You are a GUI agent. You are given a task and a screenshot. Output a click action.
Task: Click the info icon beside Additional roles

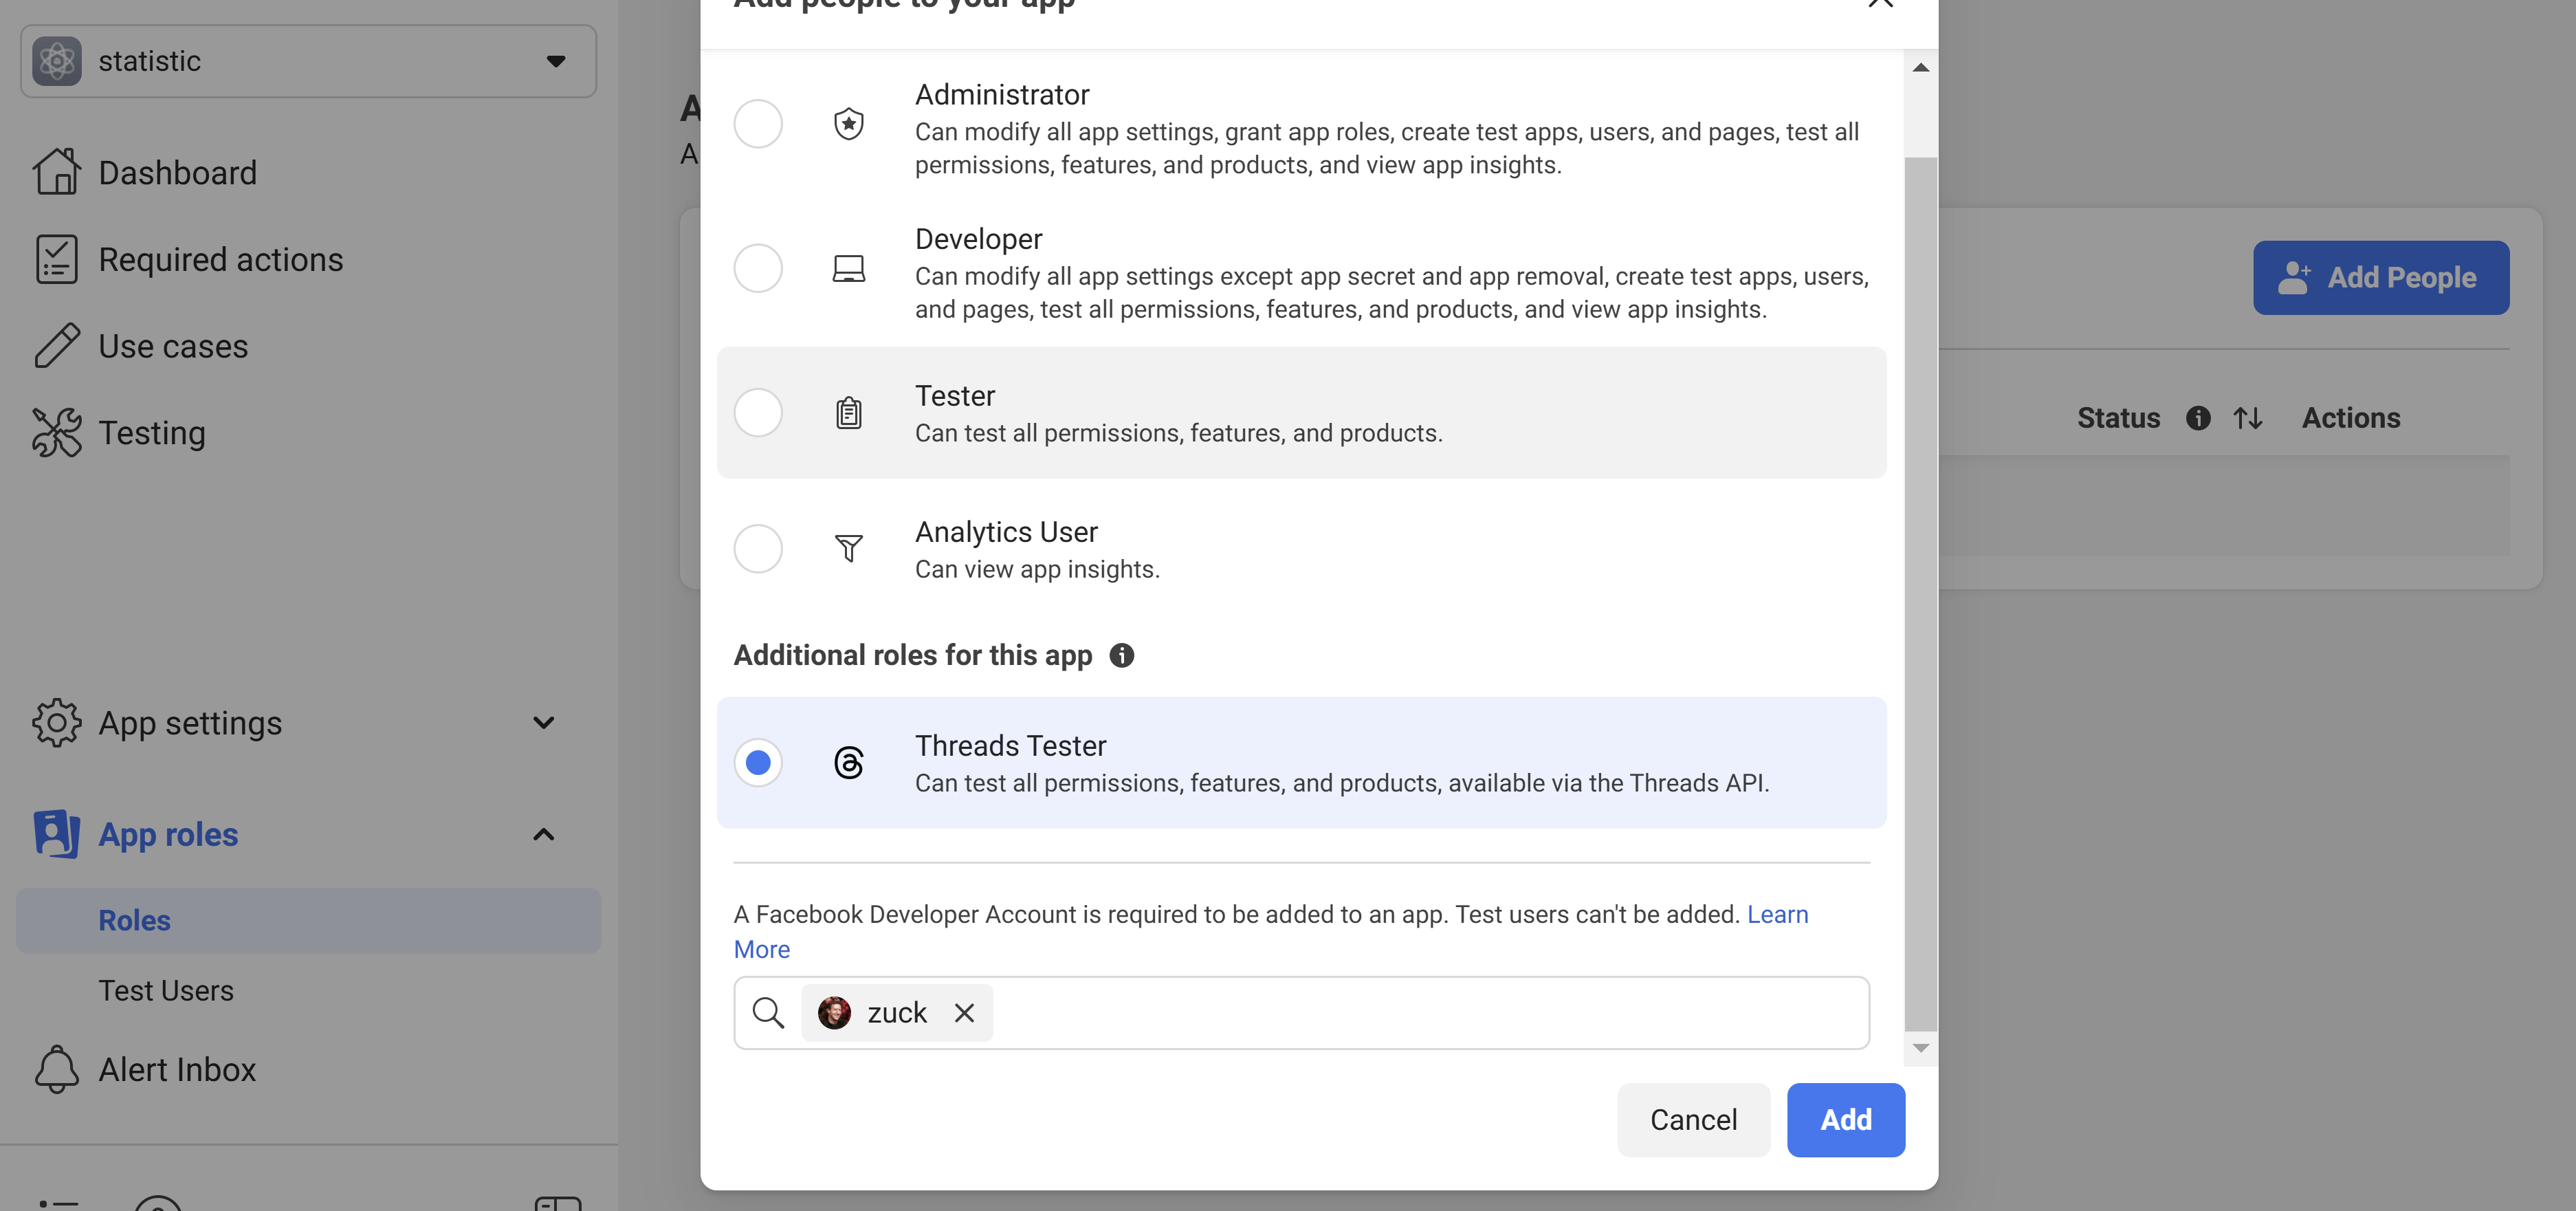click(x=1122, y=655)
